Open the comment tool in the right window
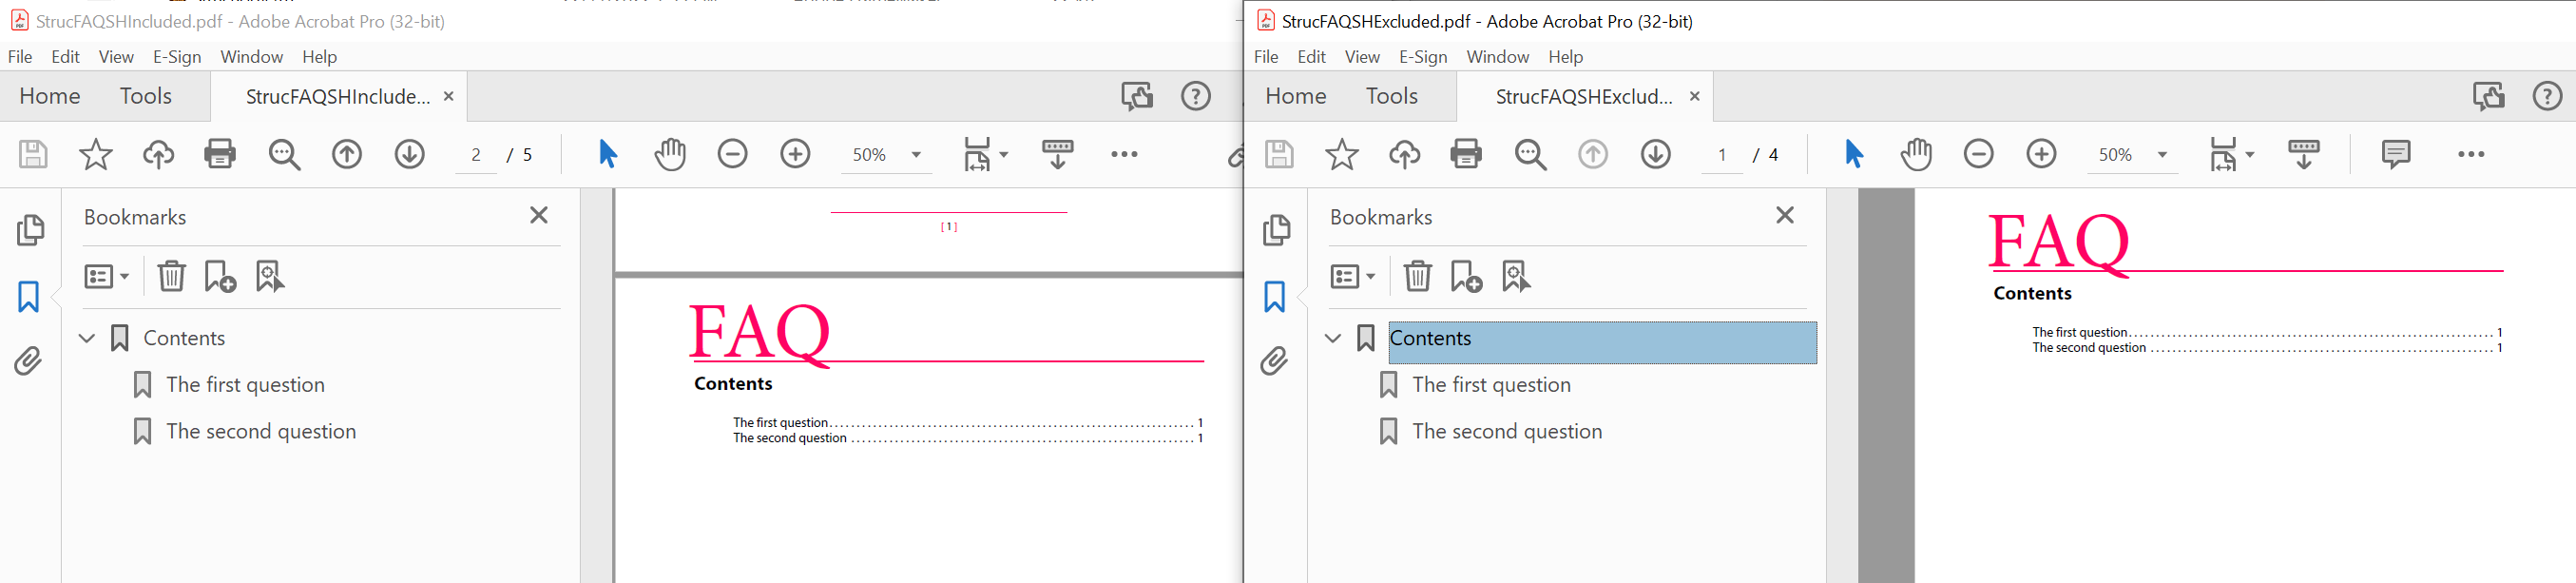The height and width of the screenshot is (583, 2576). click(x=2397, y=154)
